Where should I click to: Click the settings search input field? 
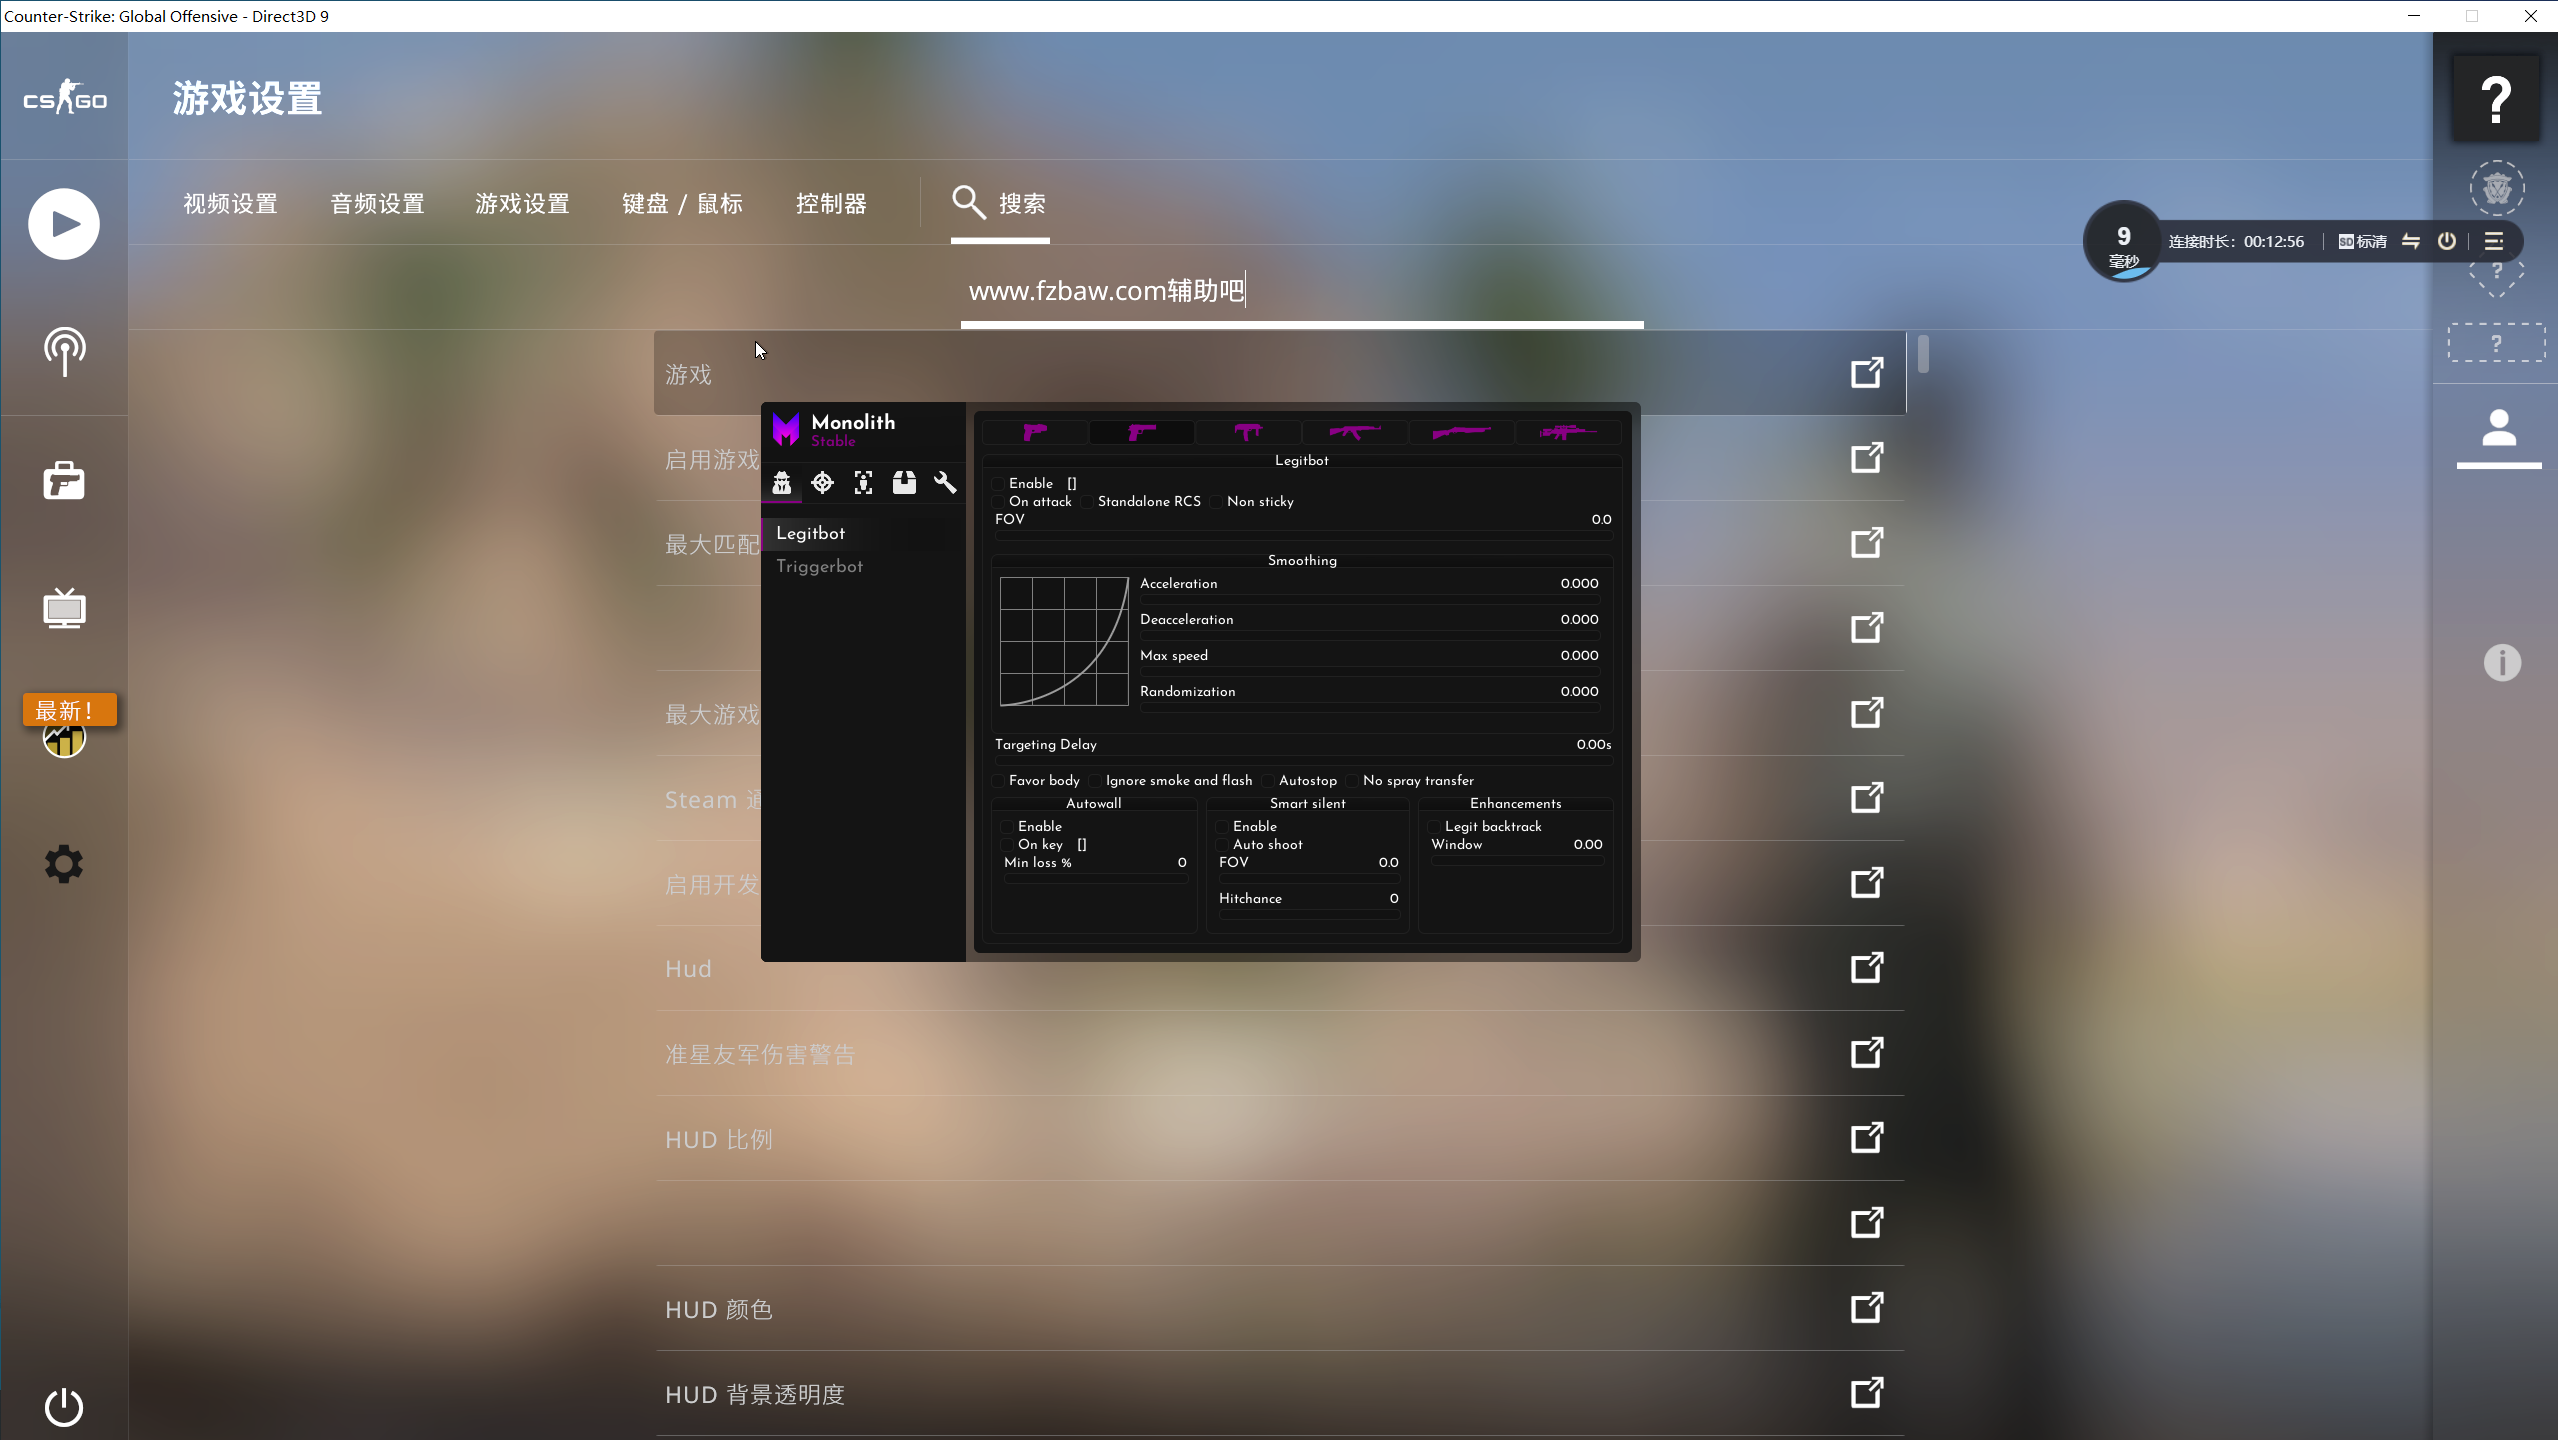pos(1300,291)
